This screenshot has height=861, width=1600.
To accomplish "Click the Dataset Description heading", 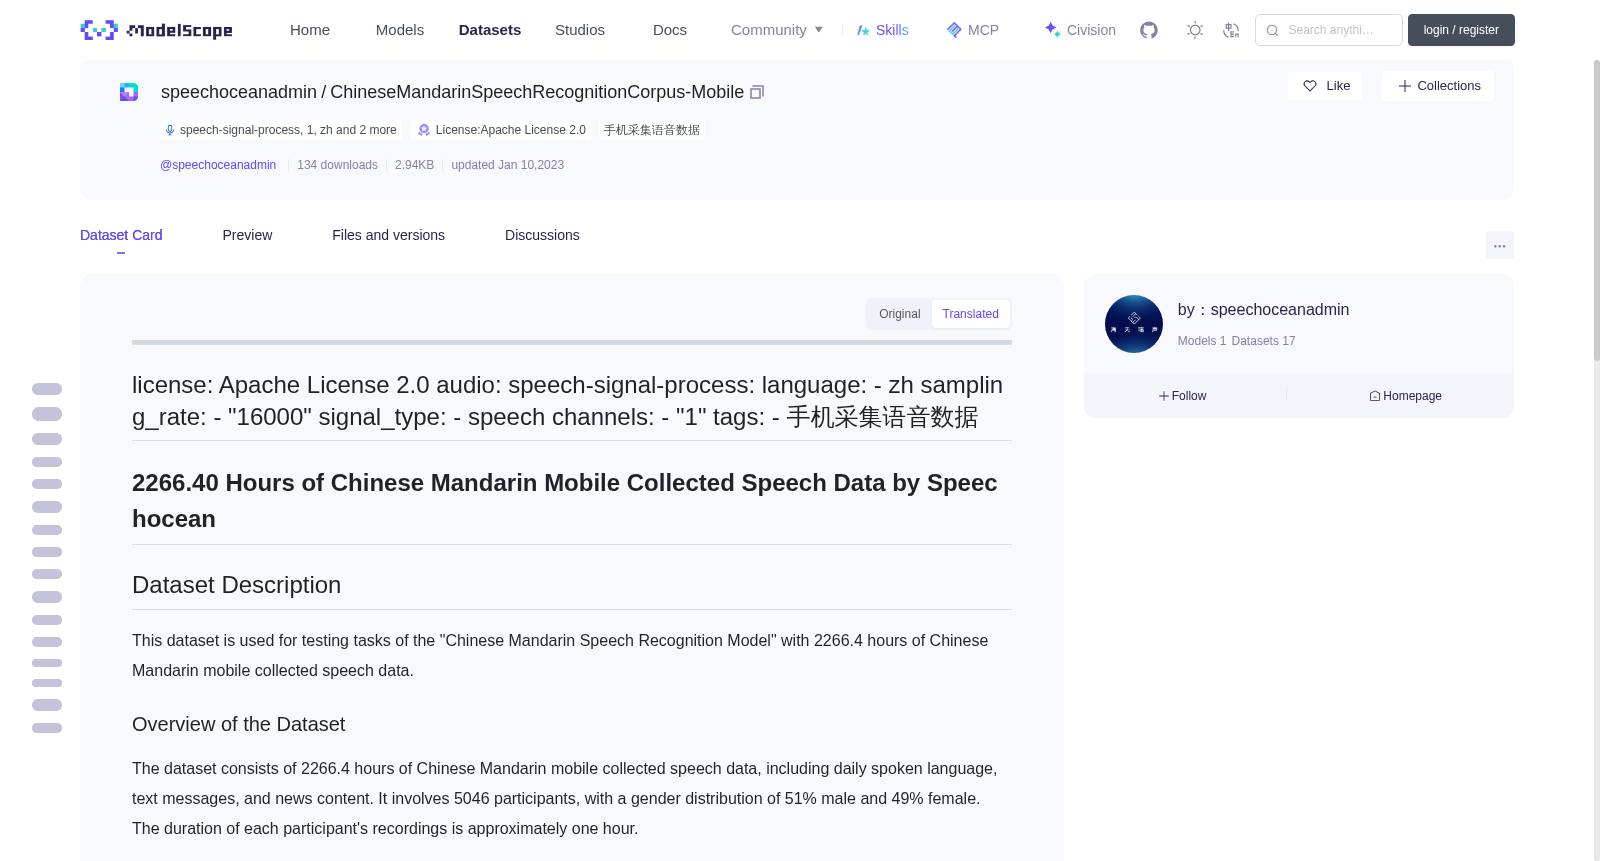I will [237, 585].
